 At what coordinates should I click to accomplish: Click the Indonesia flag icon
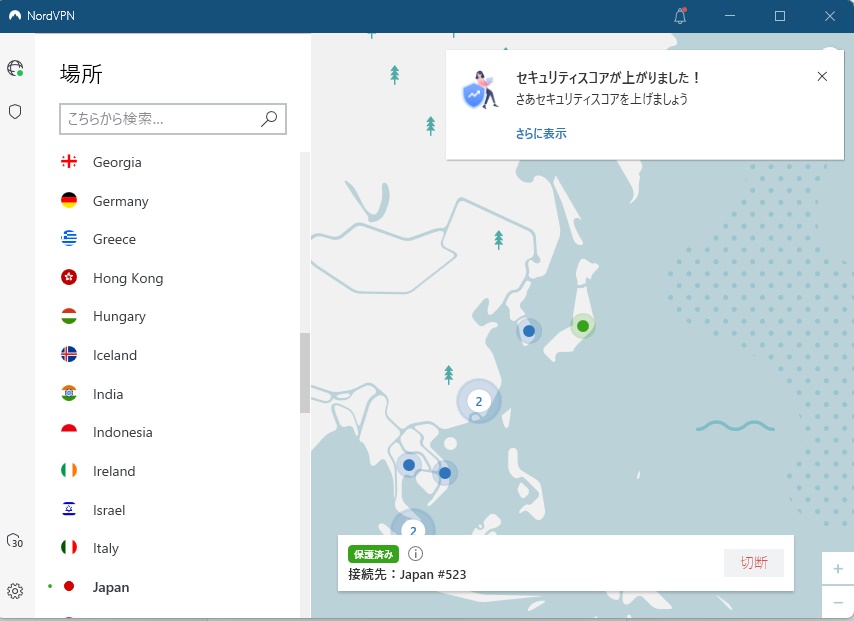(x=69, y=431)
